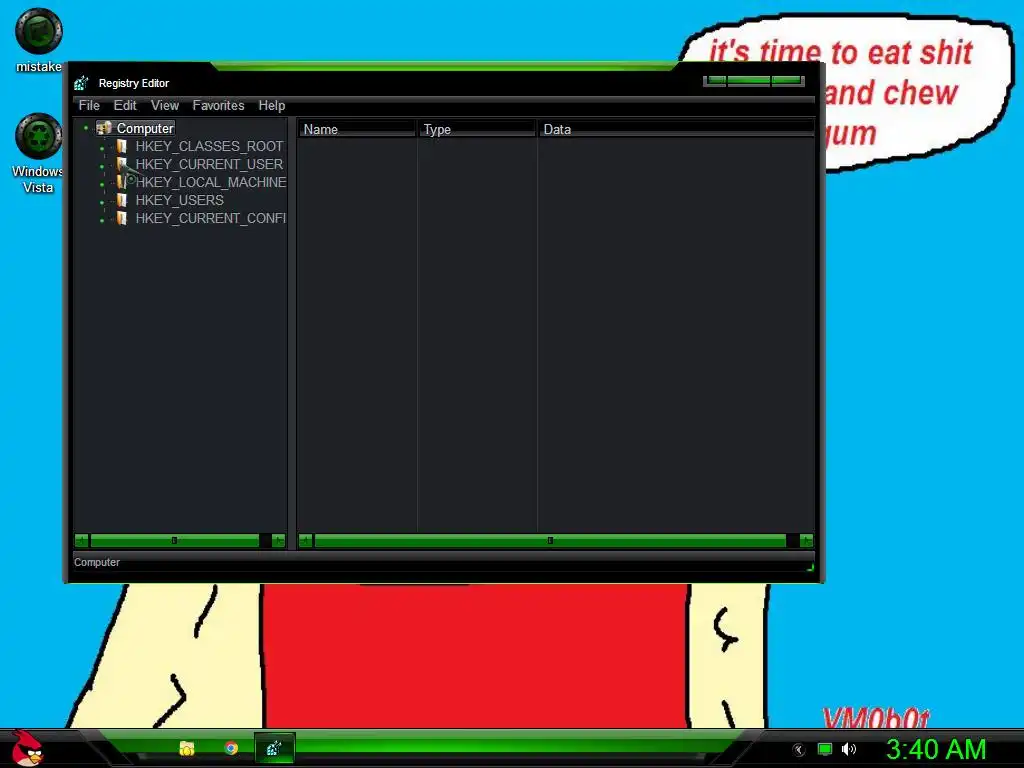
Task: Collapse the Computer tree node
Action: (86, 128)
